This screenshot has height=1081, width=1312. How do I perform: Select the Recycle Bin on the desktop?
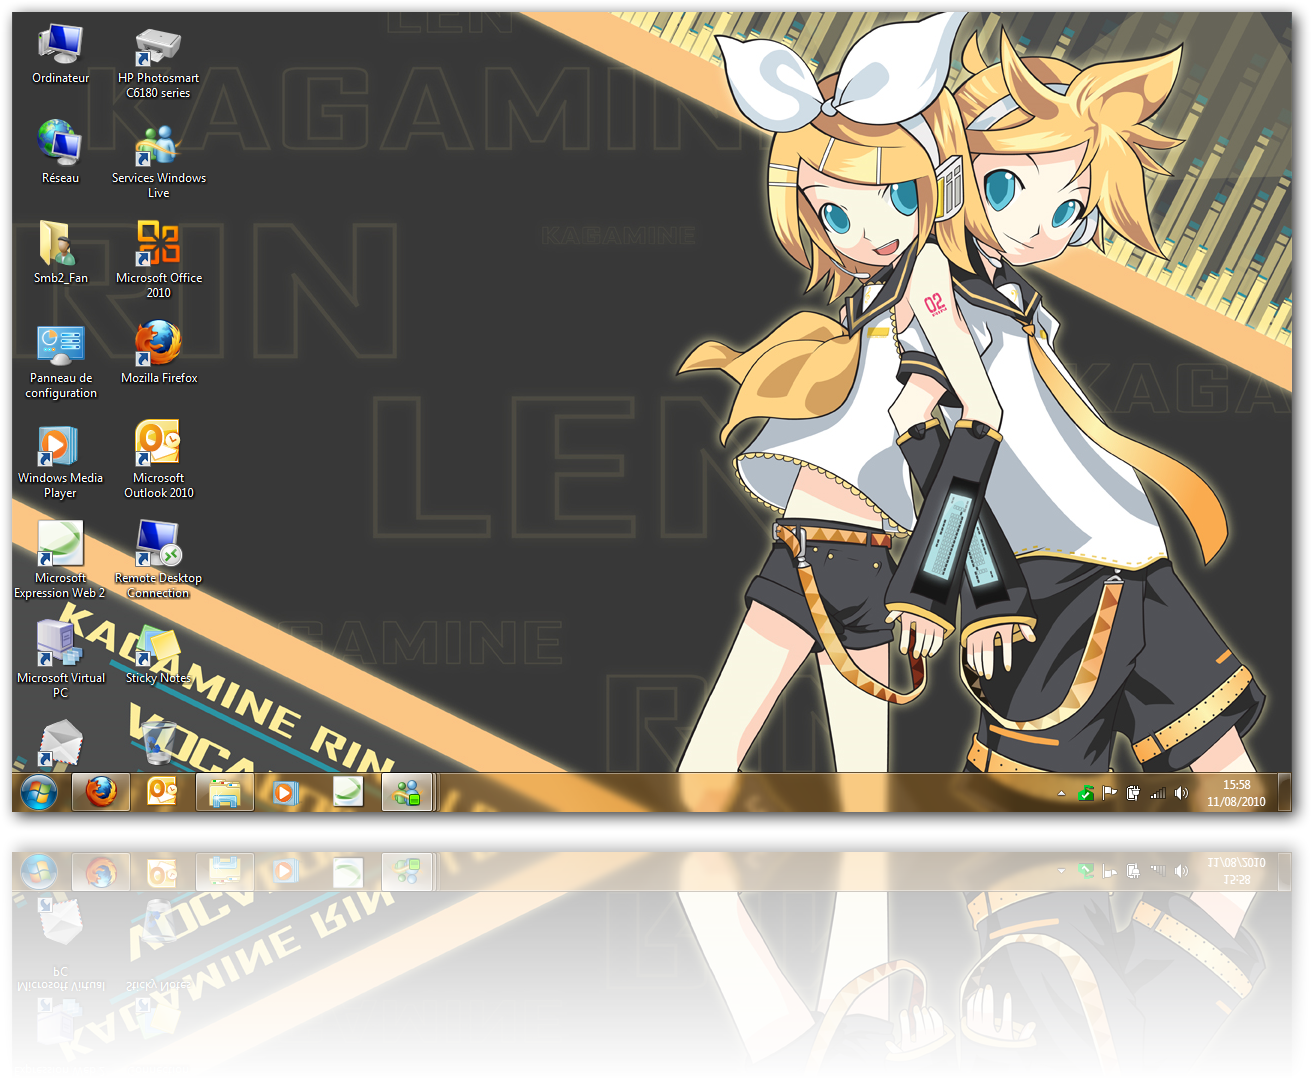(x=158, y=744)
